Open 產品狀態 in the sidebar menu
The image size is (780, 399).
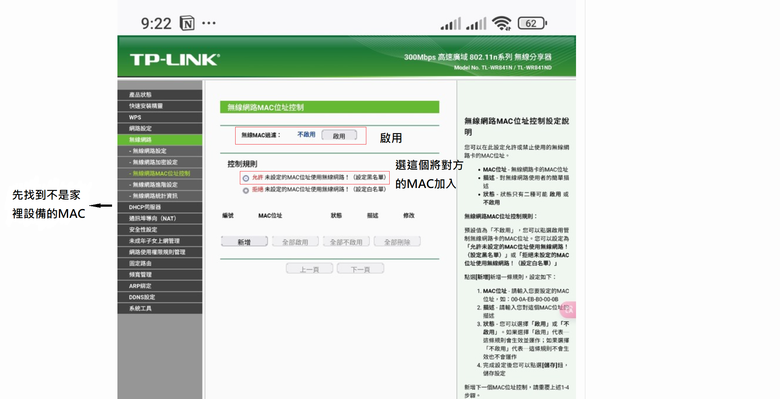(x=160, y=95)
